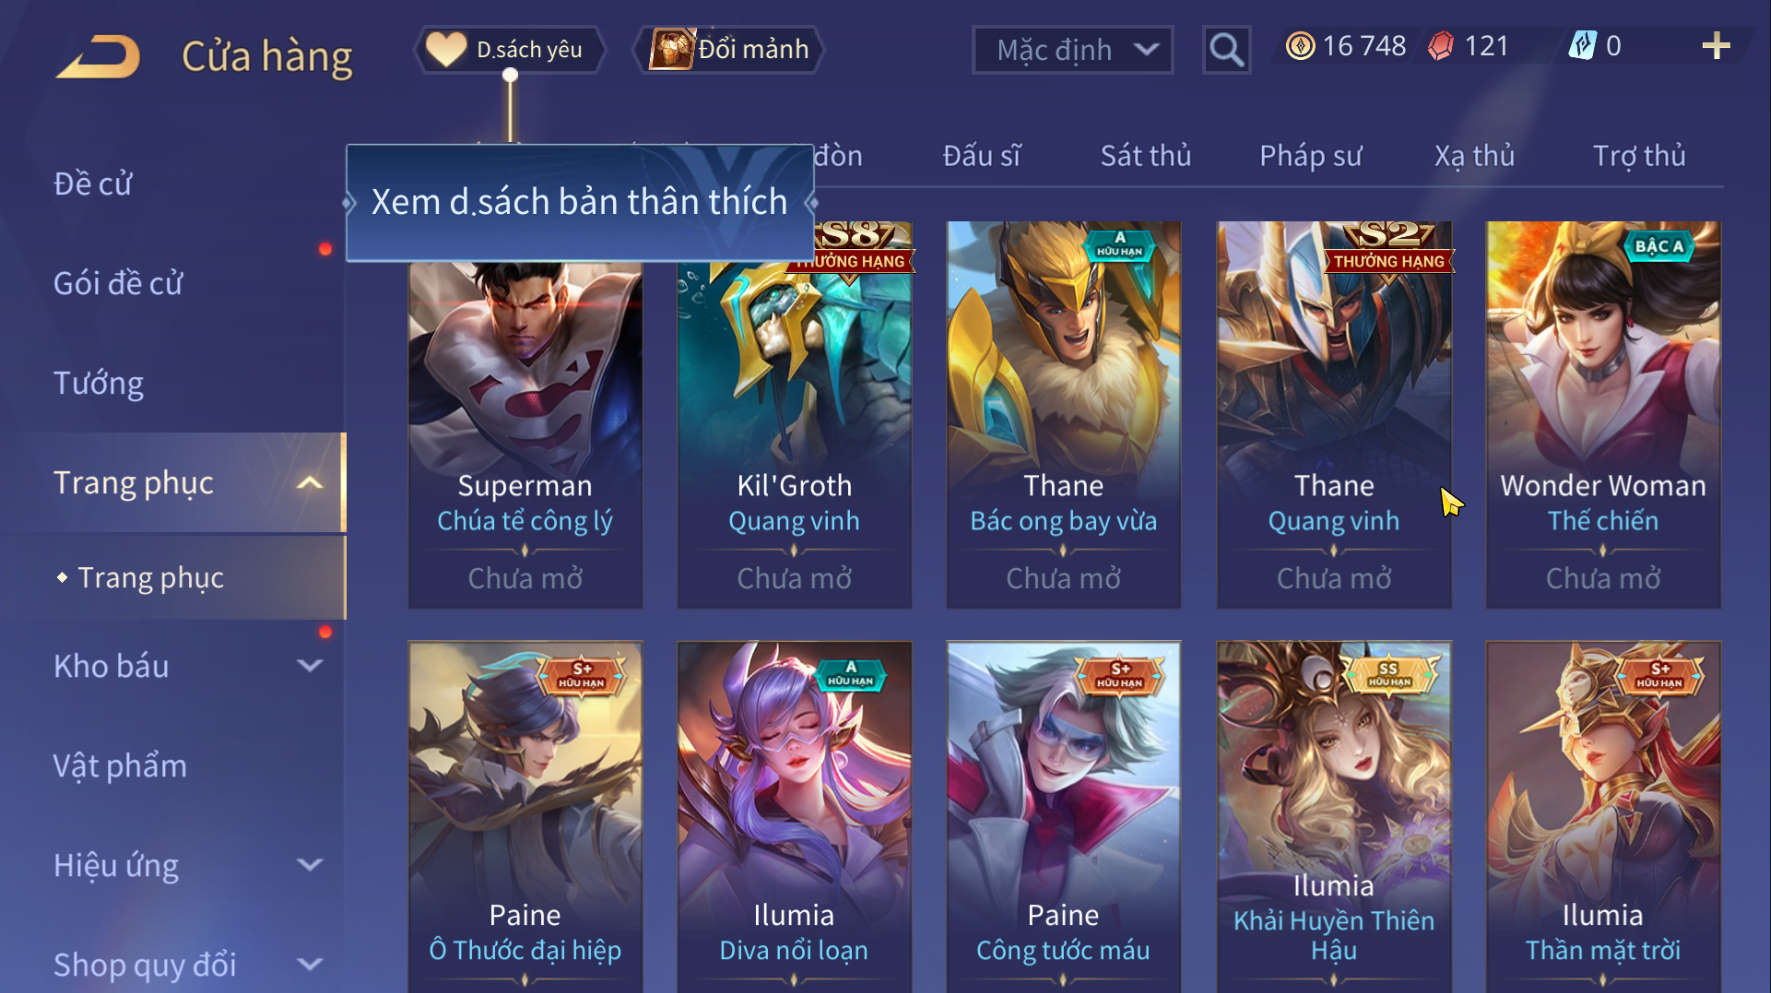Select Wonder Woman Thế chiến skin card
Viewport: 1771px width, 993px height.
tap(1603, 414)
